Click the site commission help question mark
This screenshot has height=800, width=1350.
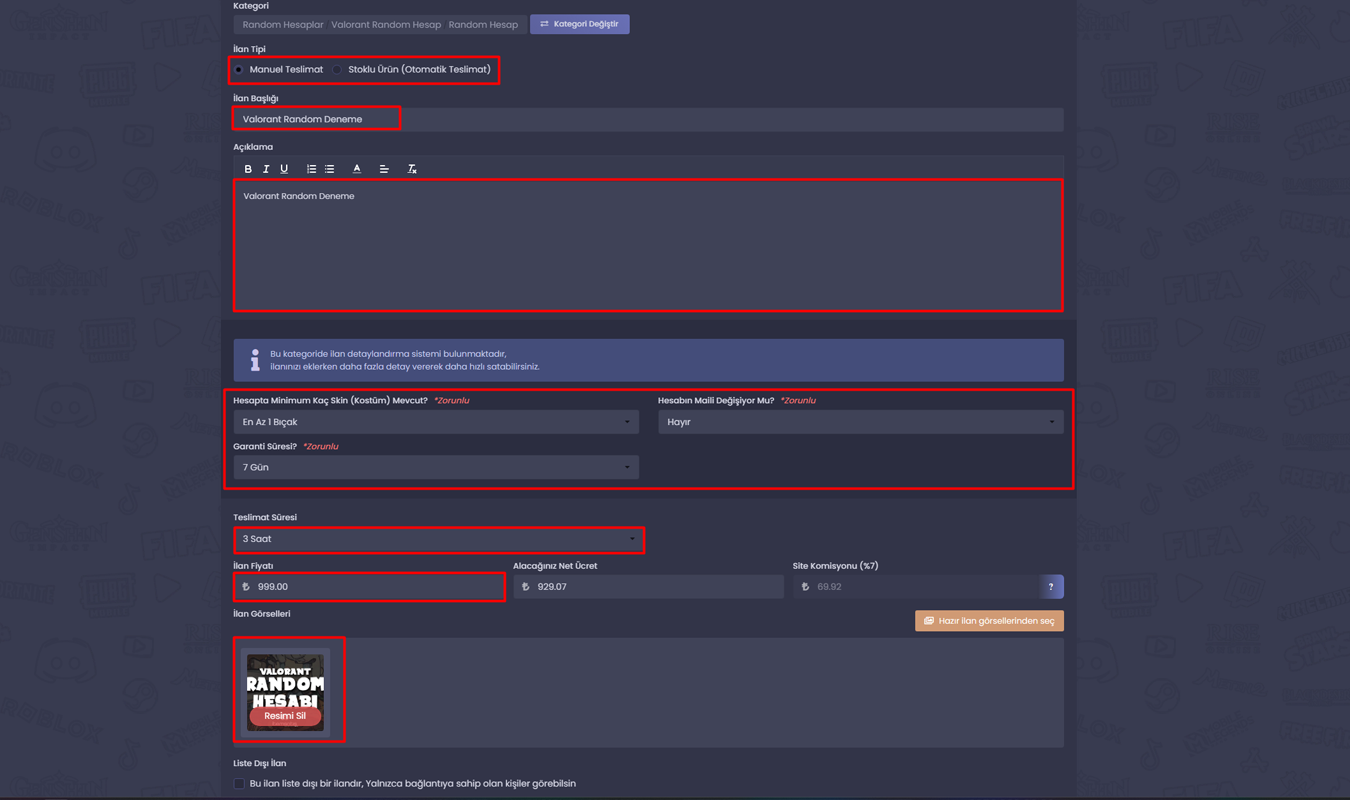1051,587
